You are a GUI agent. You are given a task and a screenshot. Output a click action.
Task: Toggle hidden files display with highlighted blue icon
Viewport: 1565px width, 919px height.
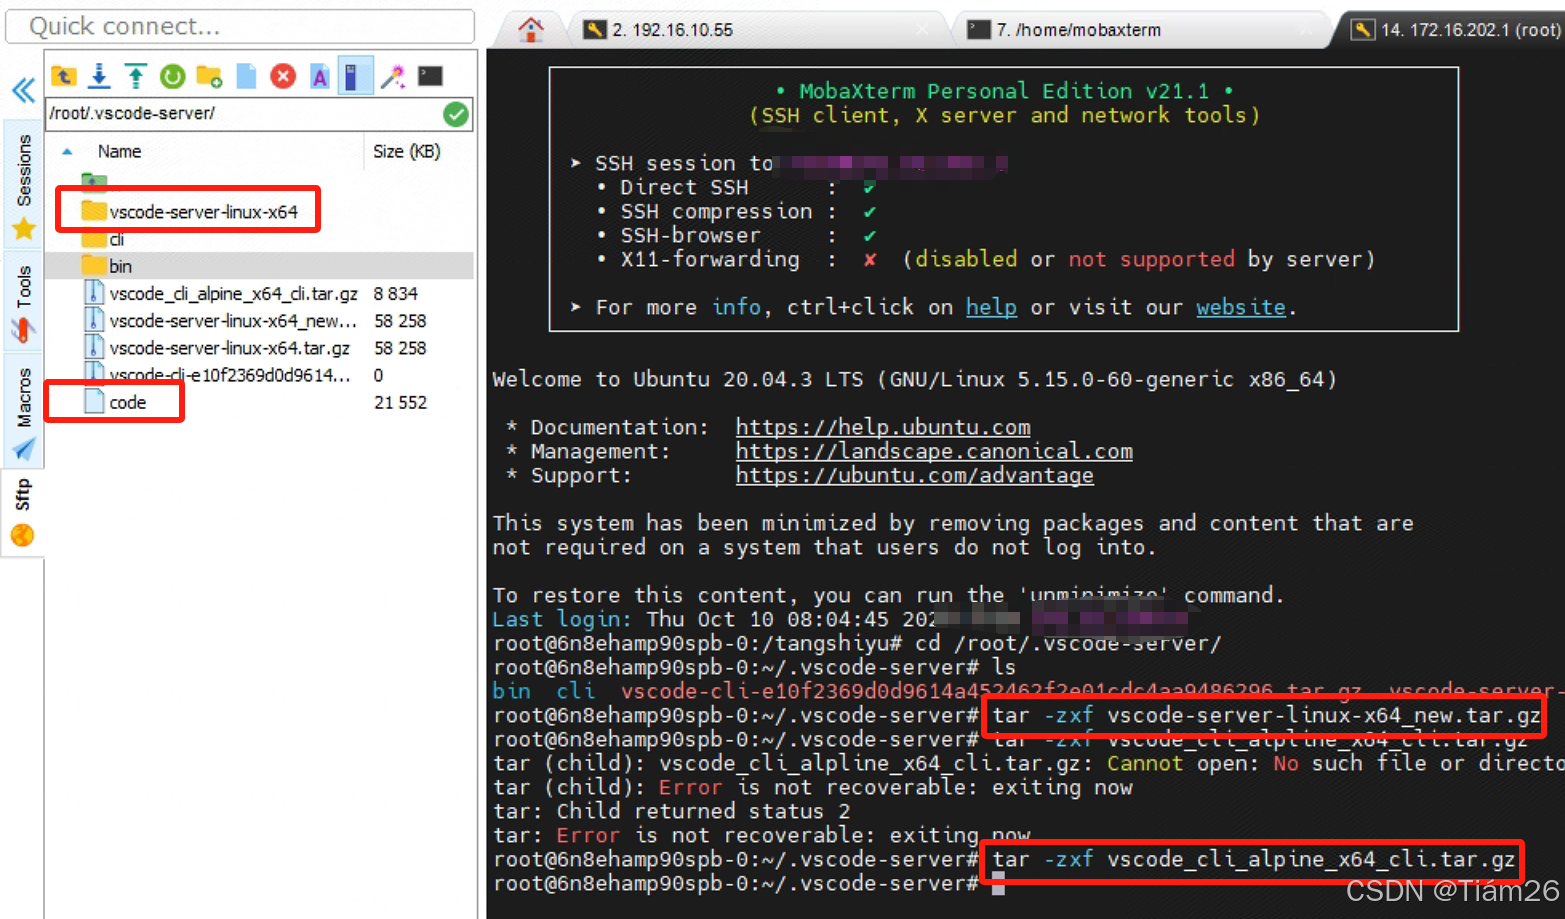356,75
